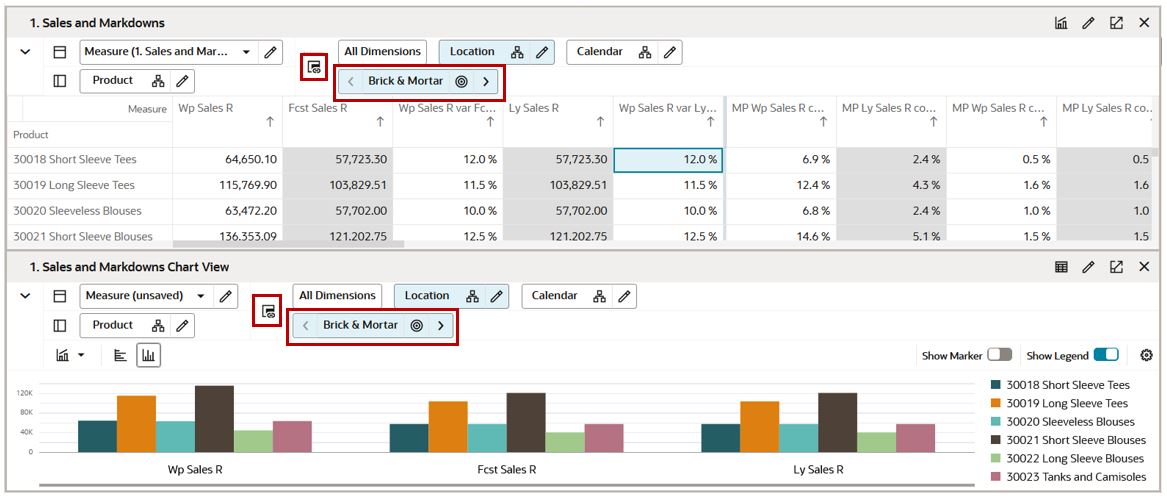Select the 30018 Short Sleeve Tees row header
The width and height of the screenshot is (1167, 498).
point(91,159)
